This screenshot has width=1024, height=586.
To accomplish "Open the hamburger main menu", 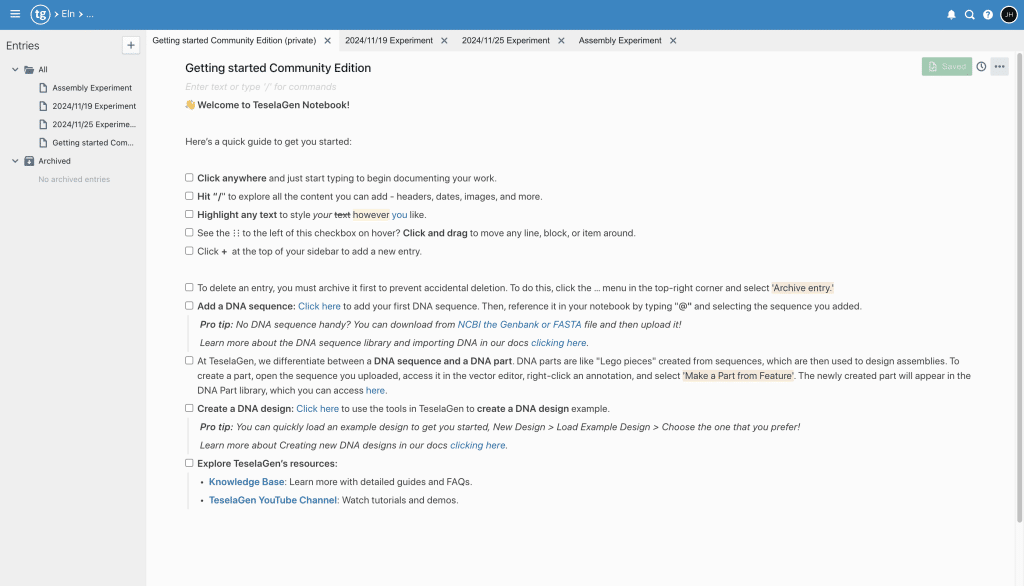I will pyautogui.click(x=14, y=14).
